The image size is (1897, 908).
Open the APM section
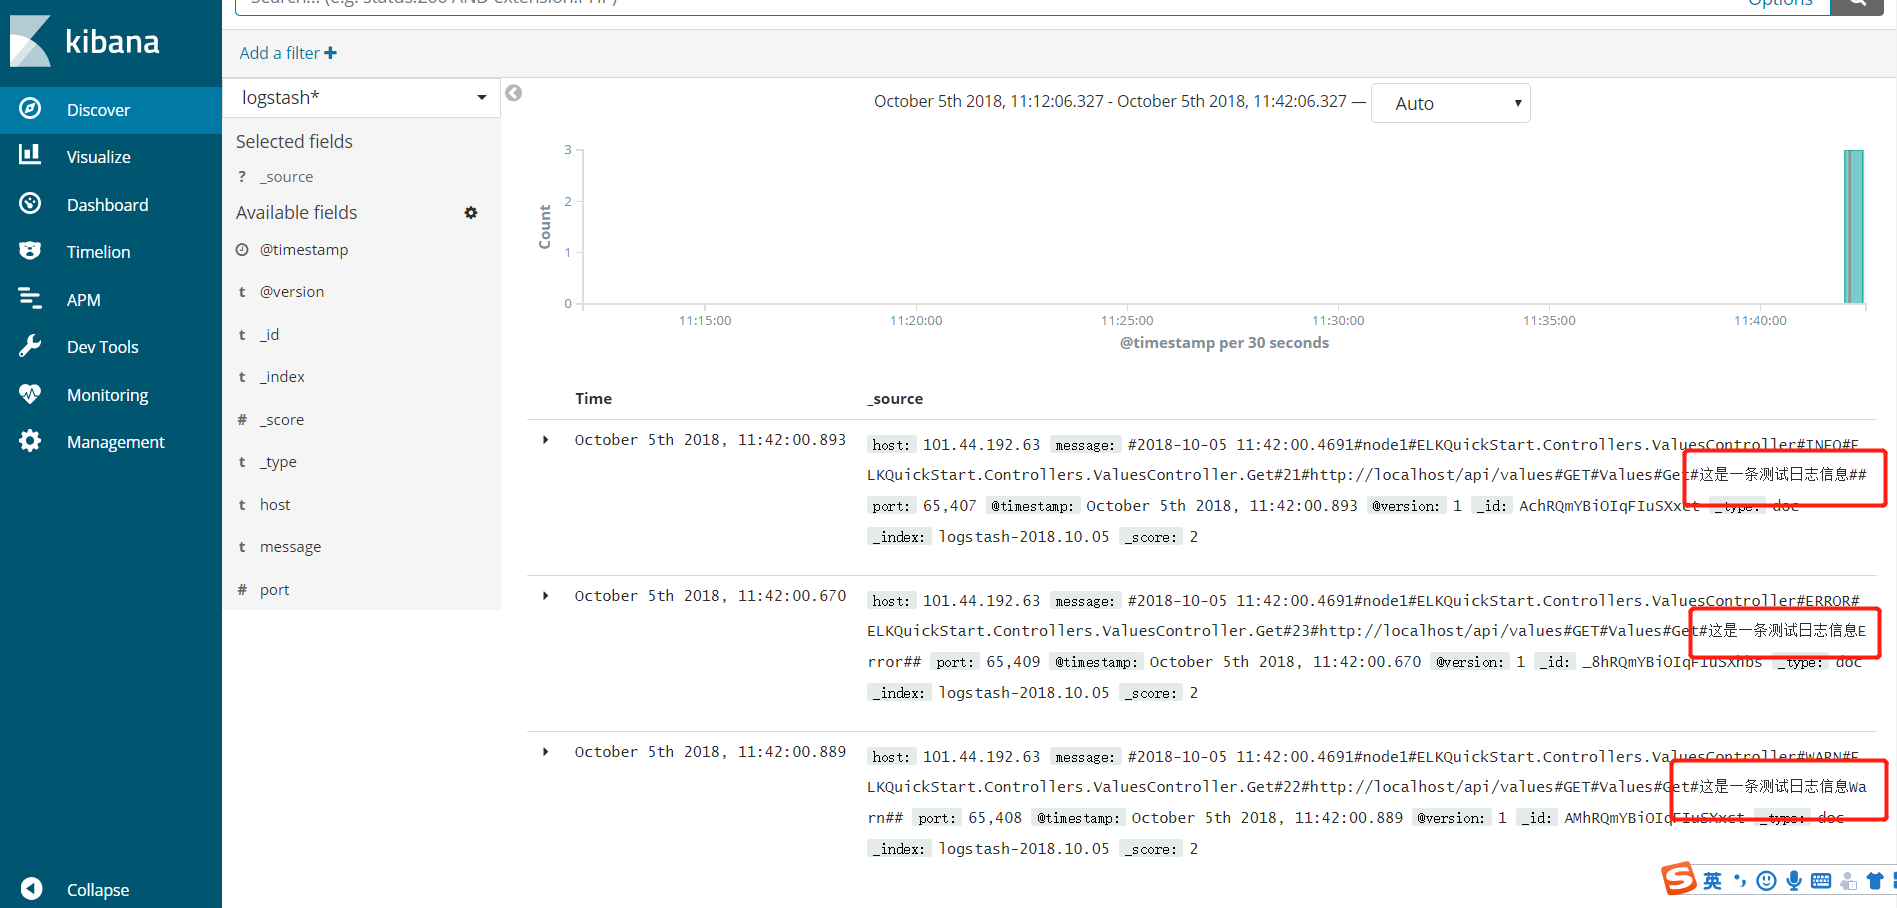[111, 300]
